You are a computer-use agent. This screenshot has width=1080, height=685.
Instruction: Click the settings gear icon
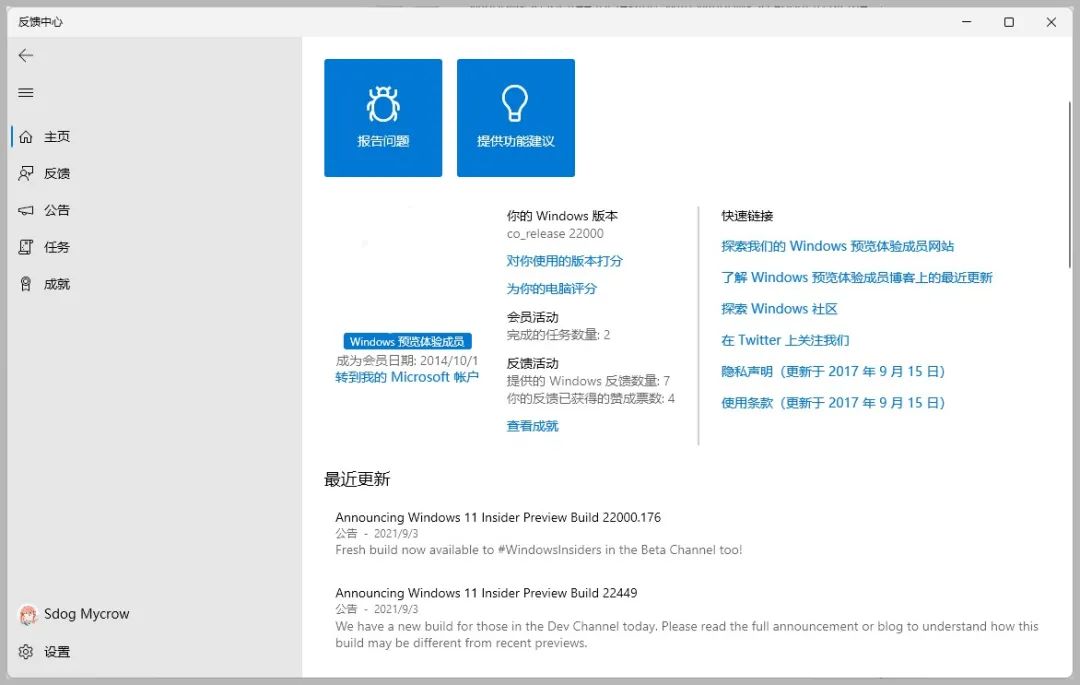point(26,652)
